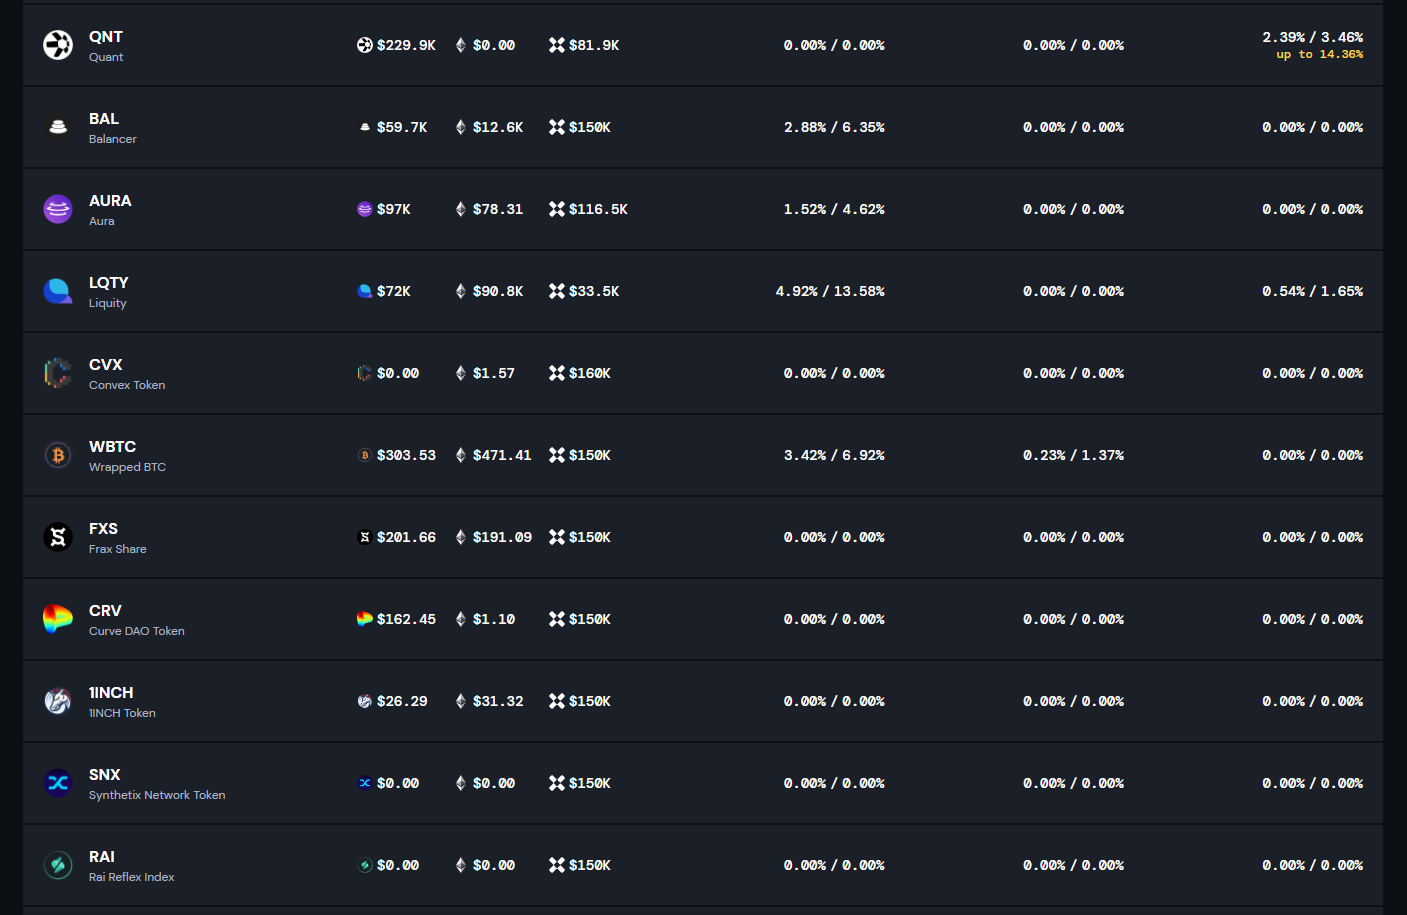This screenshot has width=1407, height=915.
Task: Click the cross icon beside $81.9K
Action: (557, 45)
